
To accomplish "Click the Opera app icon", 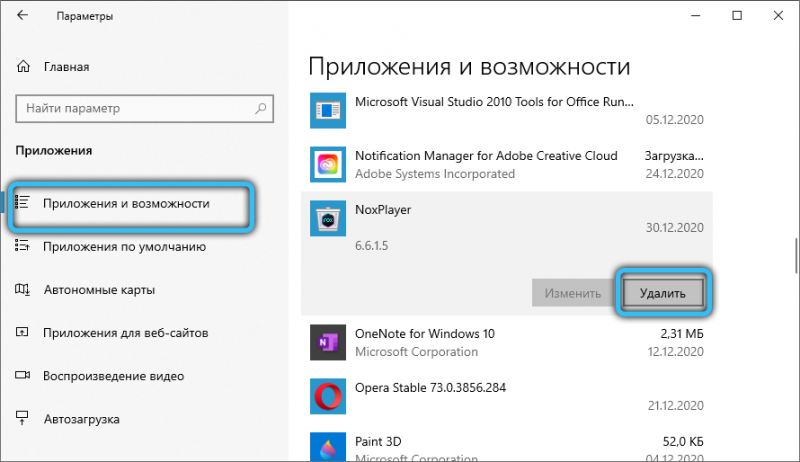I will point(328,397).
